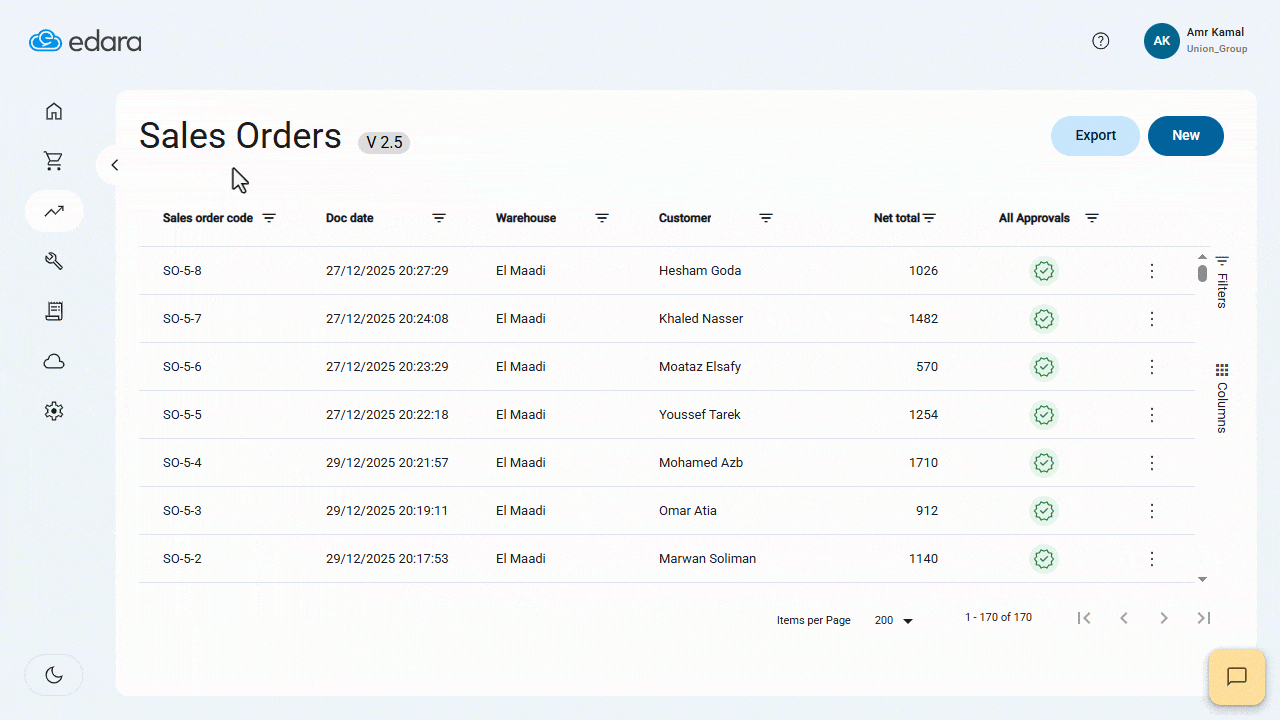This screenshot has height=720, width=1280.
Task: Click the Amr Kamal user name
Action: pyautogui.click(x=1215, y=32)
